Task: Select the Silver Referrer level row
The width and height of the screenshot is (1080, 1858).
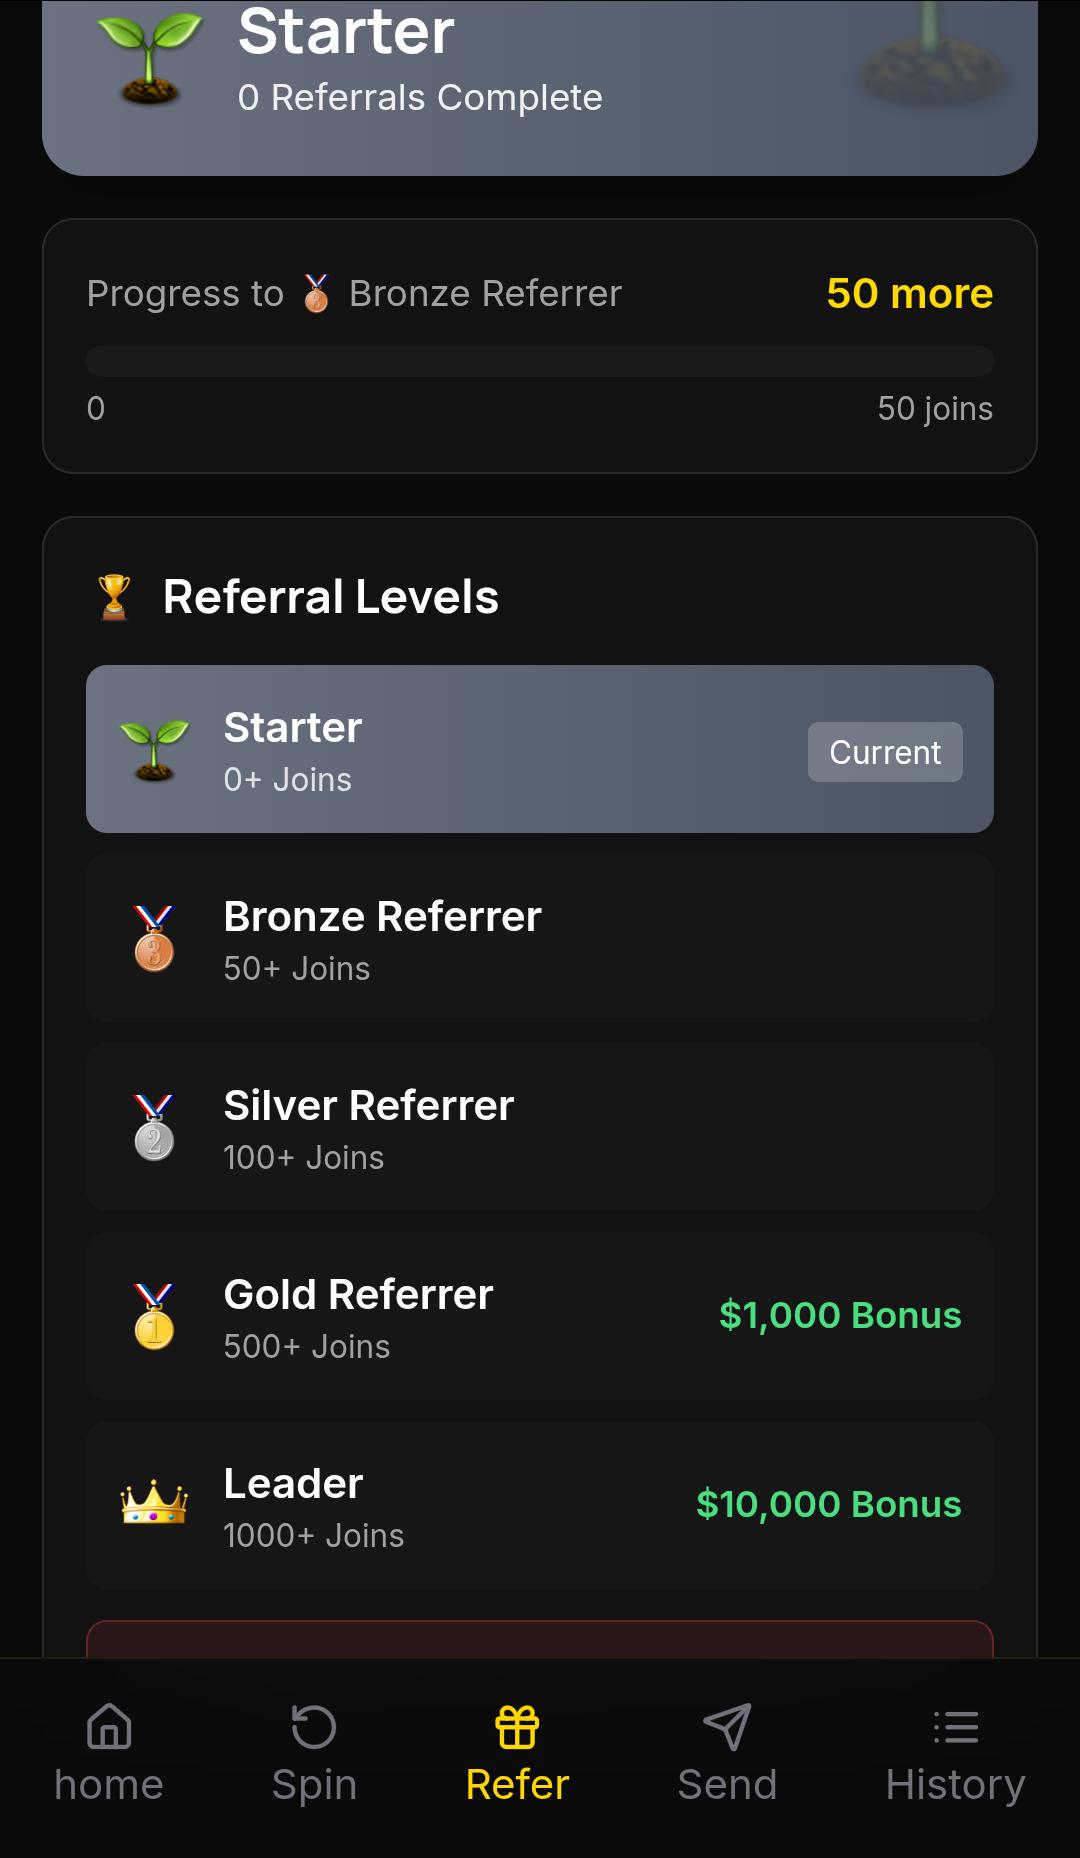Action: [x=540, y=1127]
